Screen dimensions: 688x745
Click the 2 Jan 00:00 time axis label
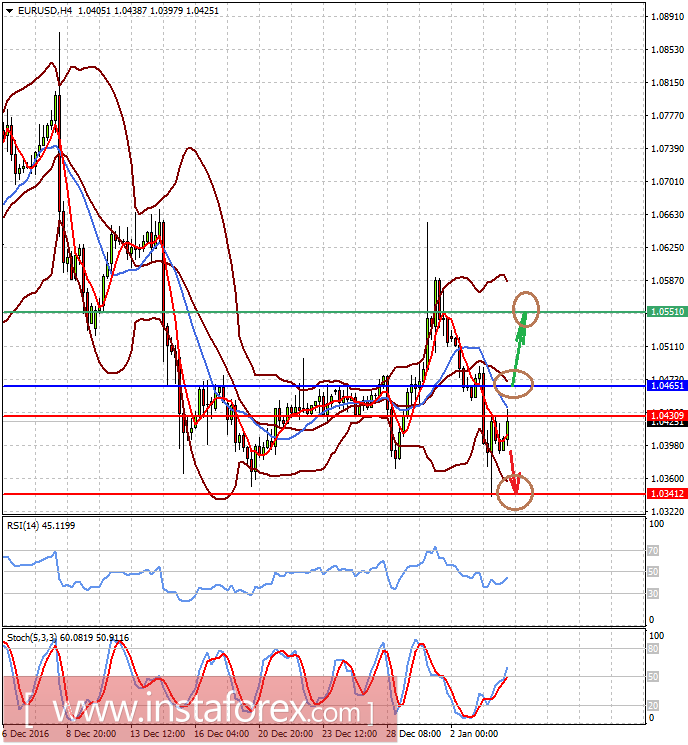coord(474,734)
